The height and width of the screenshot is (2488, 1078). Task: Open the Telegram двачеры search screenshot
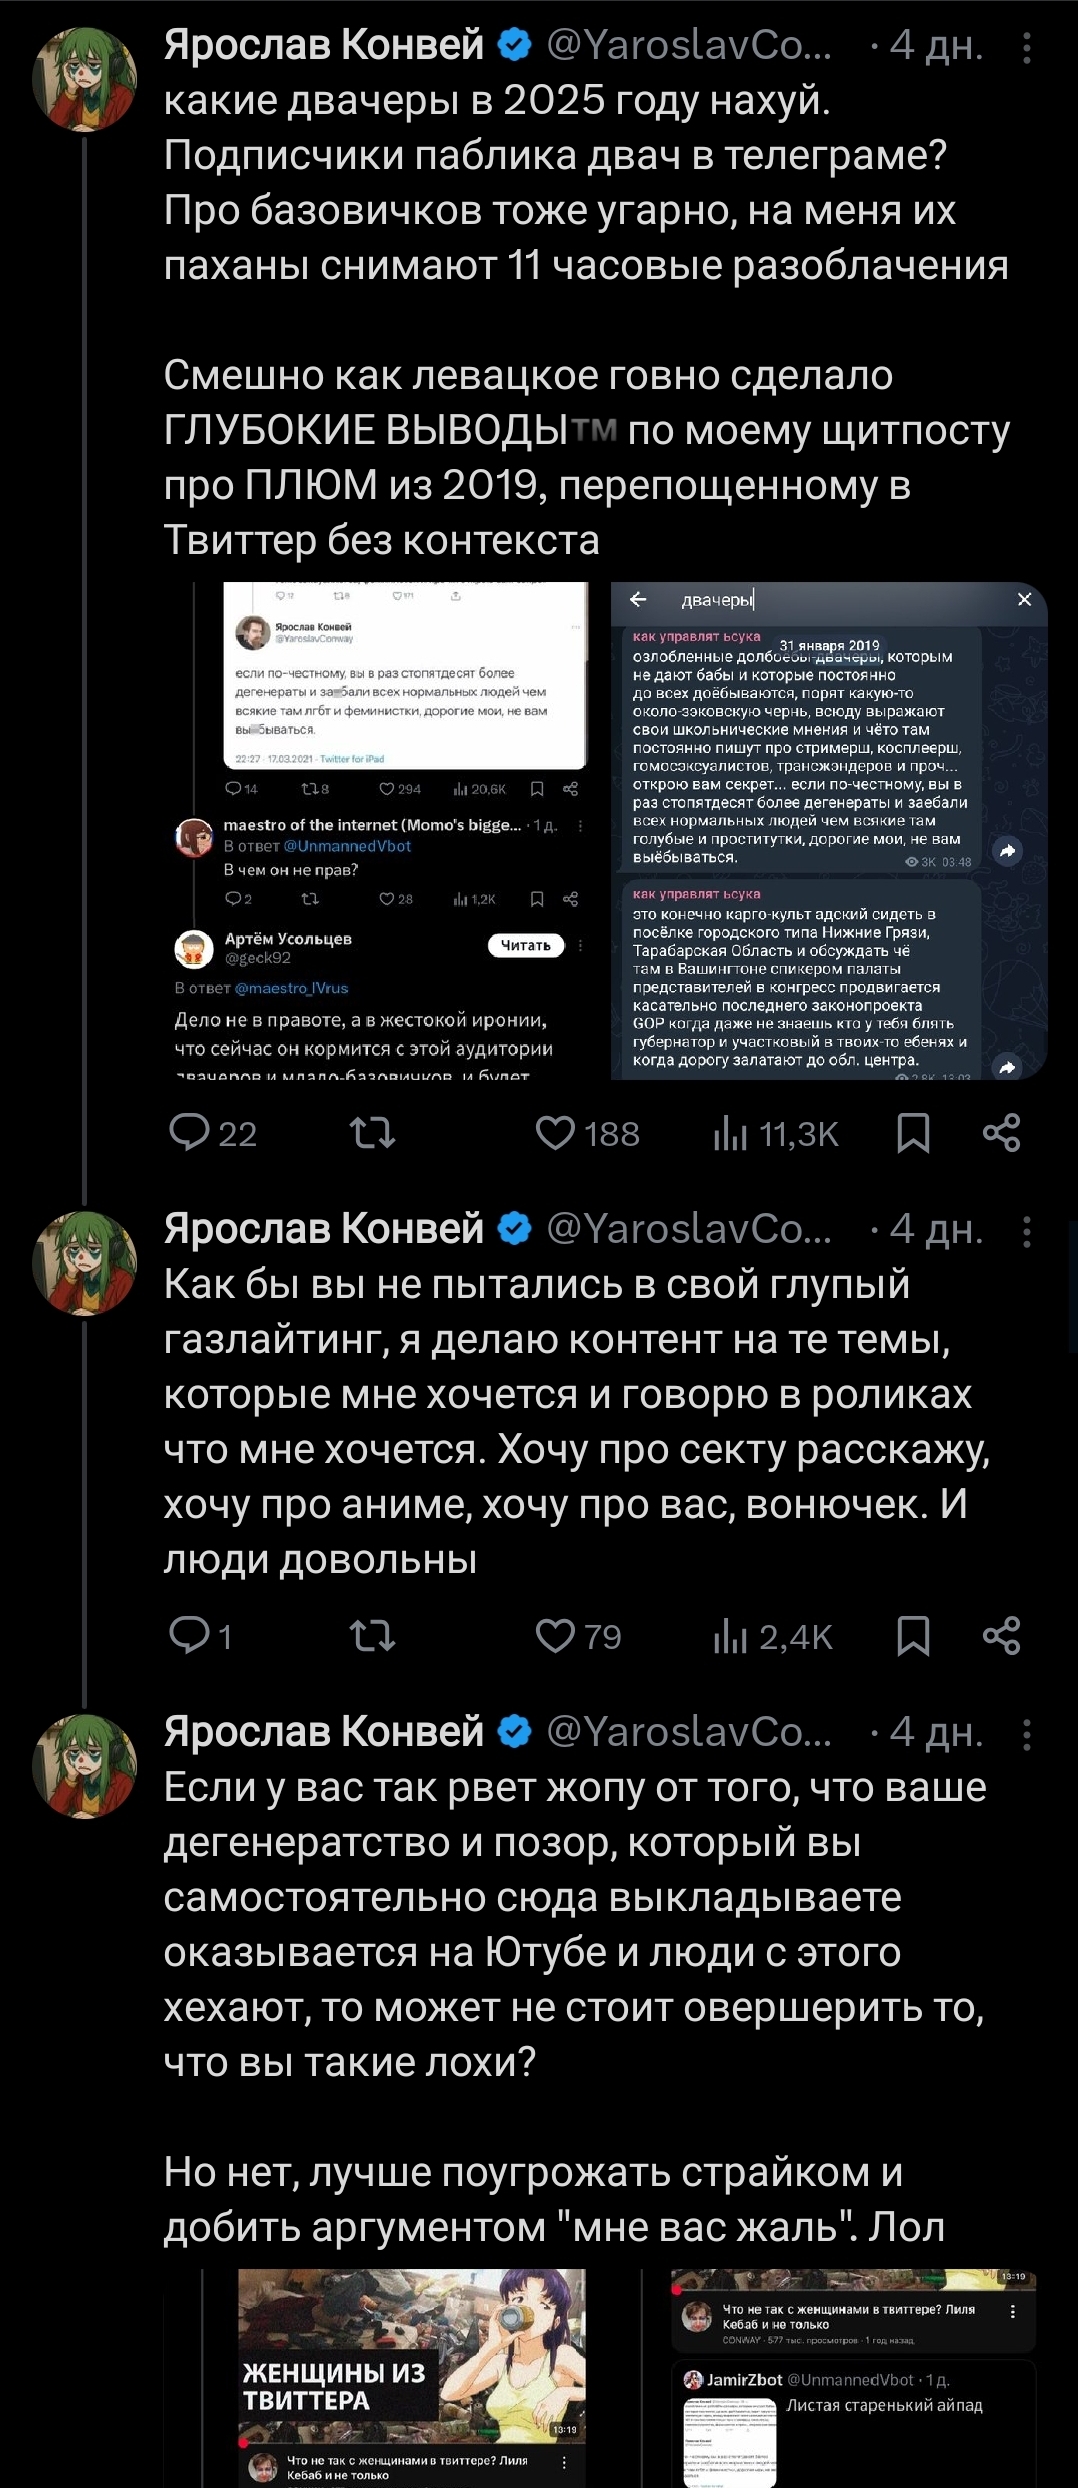(829, 830)
